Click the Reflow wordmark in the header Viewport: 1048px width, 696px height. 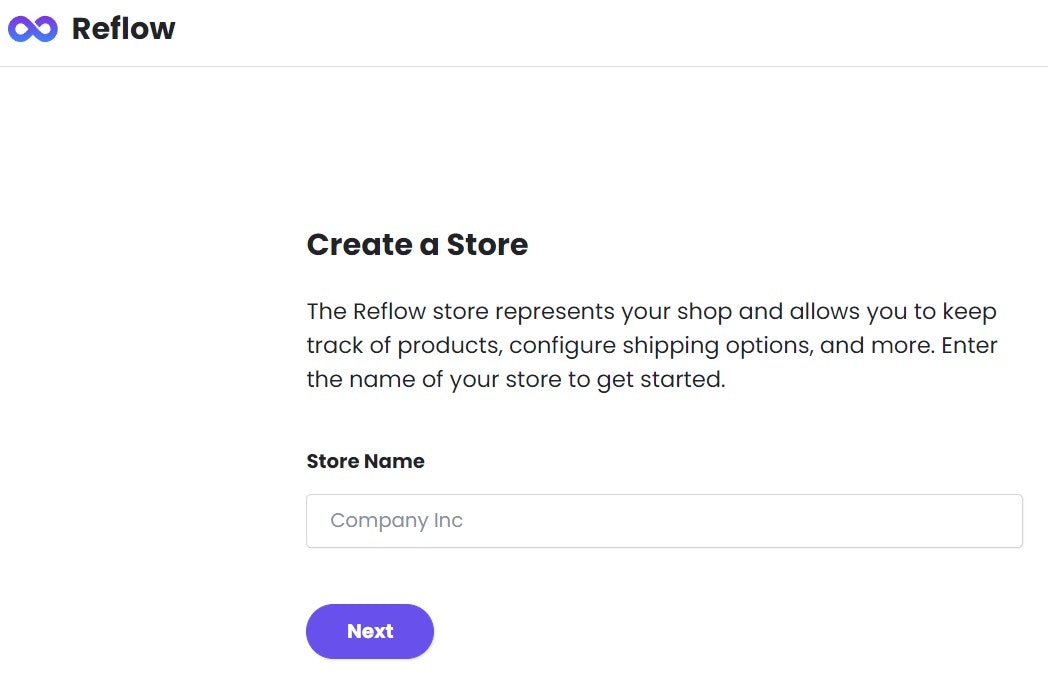tap(123, 28)
